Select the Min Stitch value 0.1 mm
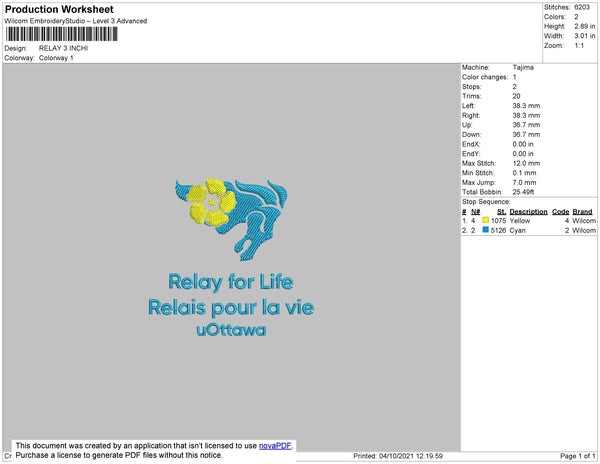Viewport: 600px width, 464px height. pos(525,173)
